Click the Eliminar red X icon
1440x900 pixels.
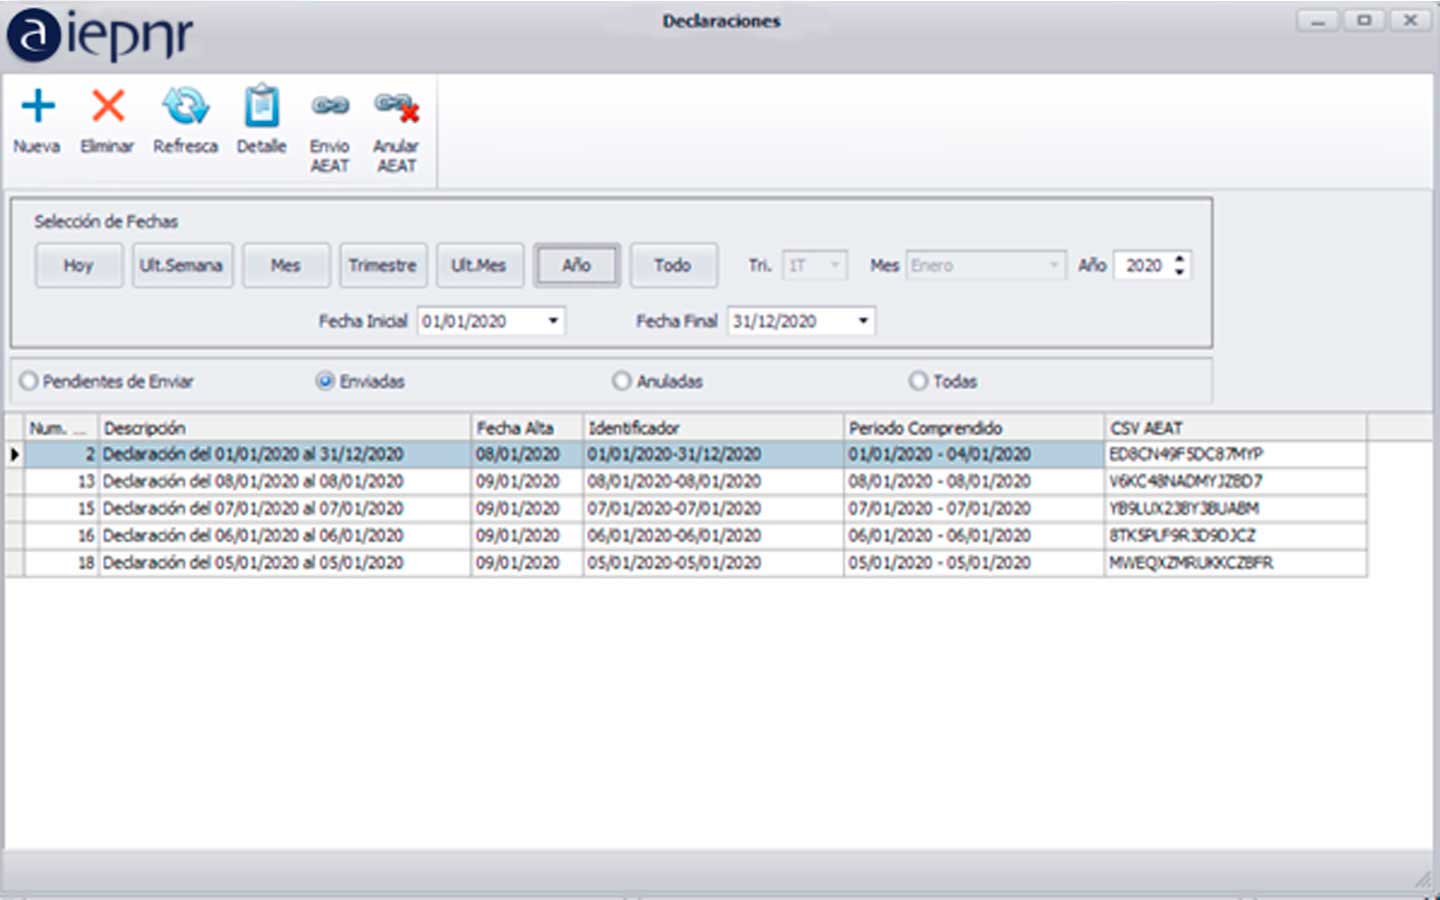point(108,106)
